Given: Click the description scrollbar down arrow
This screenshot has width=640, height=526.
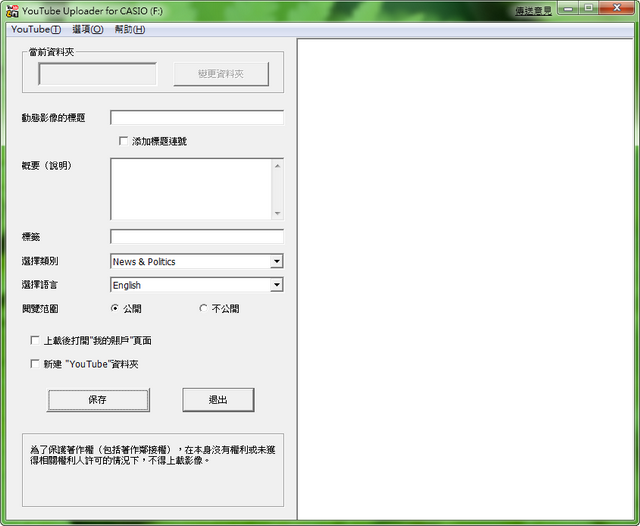Looking at the screenshot, I should [x=278, y=213].
